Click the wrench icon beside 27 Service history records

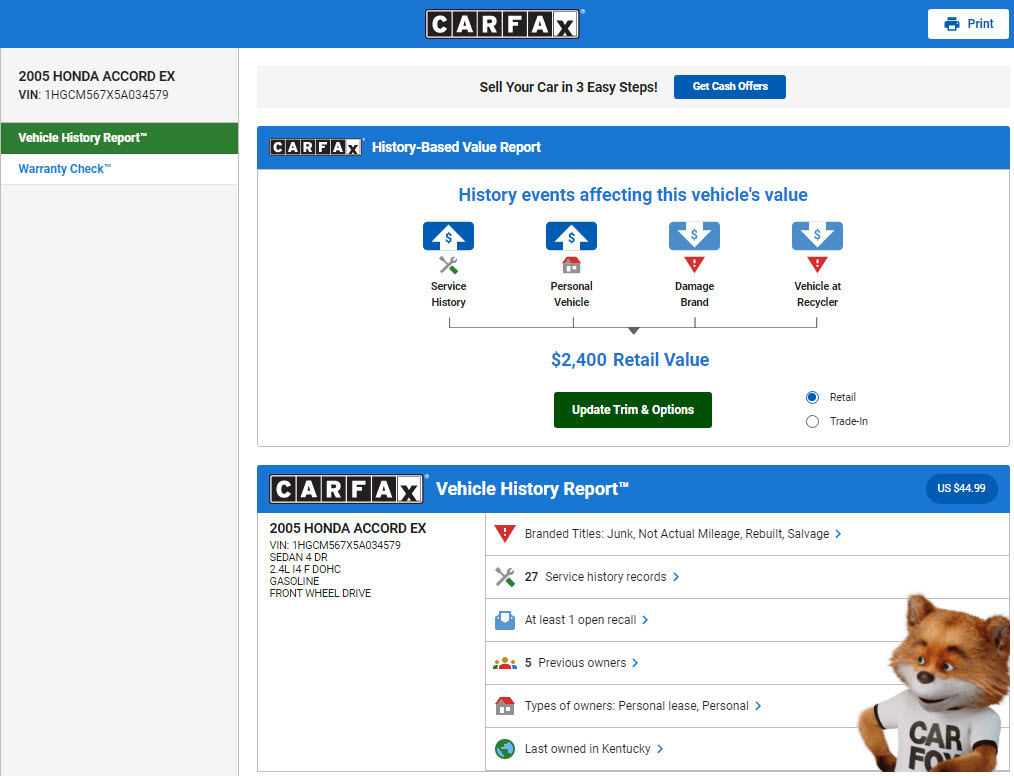coord(504,576)
